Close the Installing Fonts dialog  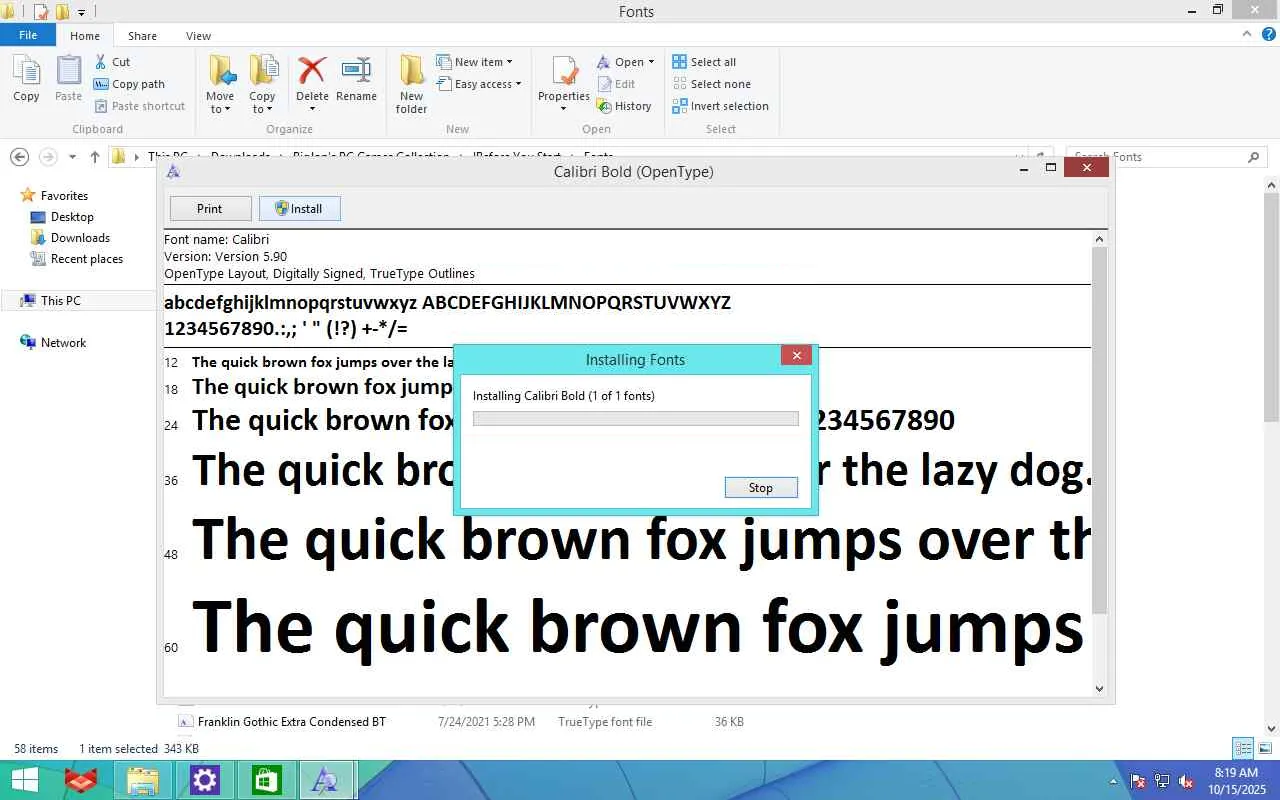796,355
